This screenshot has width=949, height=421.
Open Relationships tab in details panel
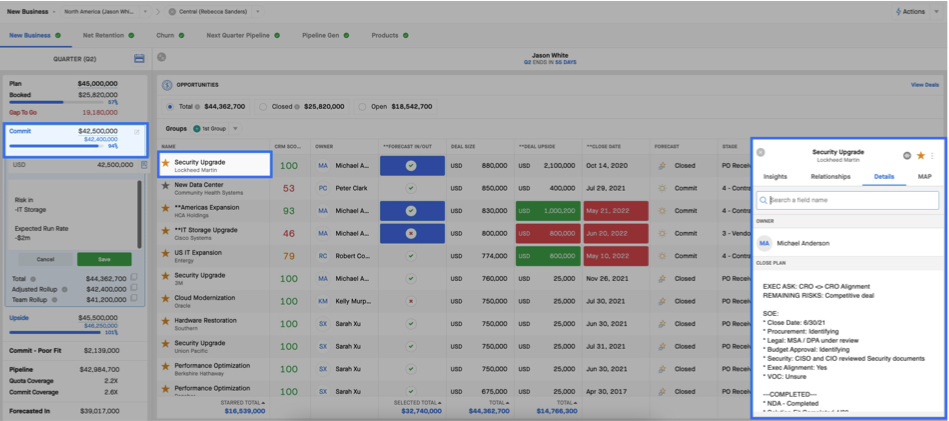830,177
